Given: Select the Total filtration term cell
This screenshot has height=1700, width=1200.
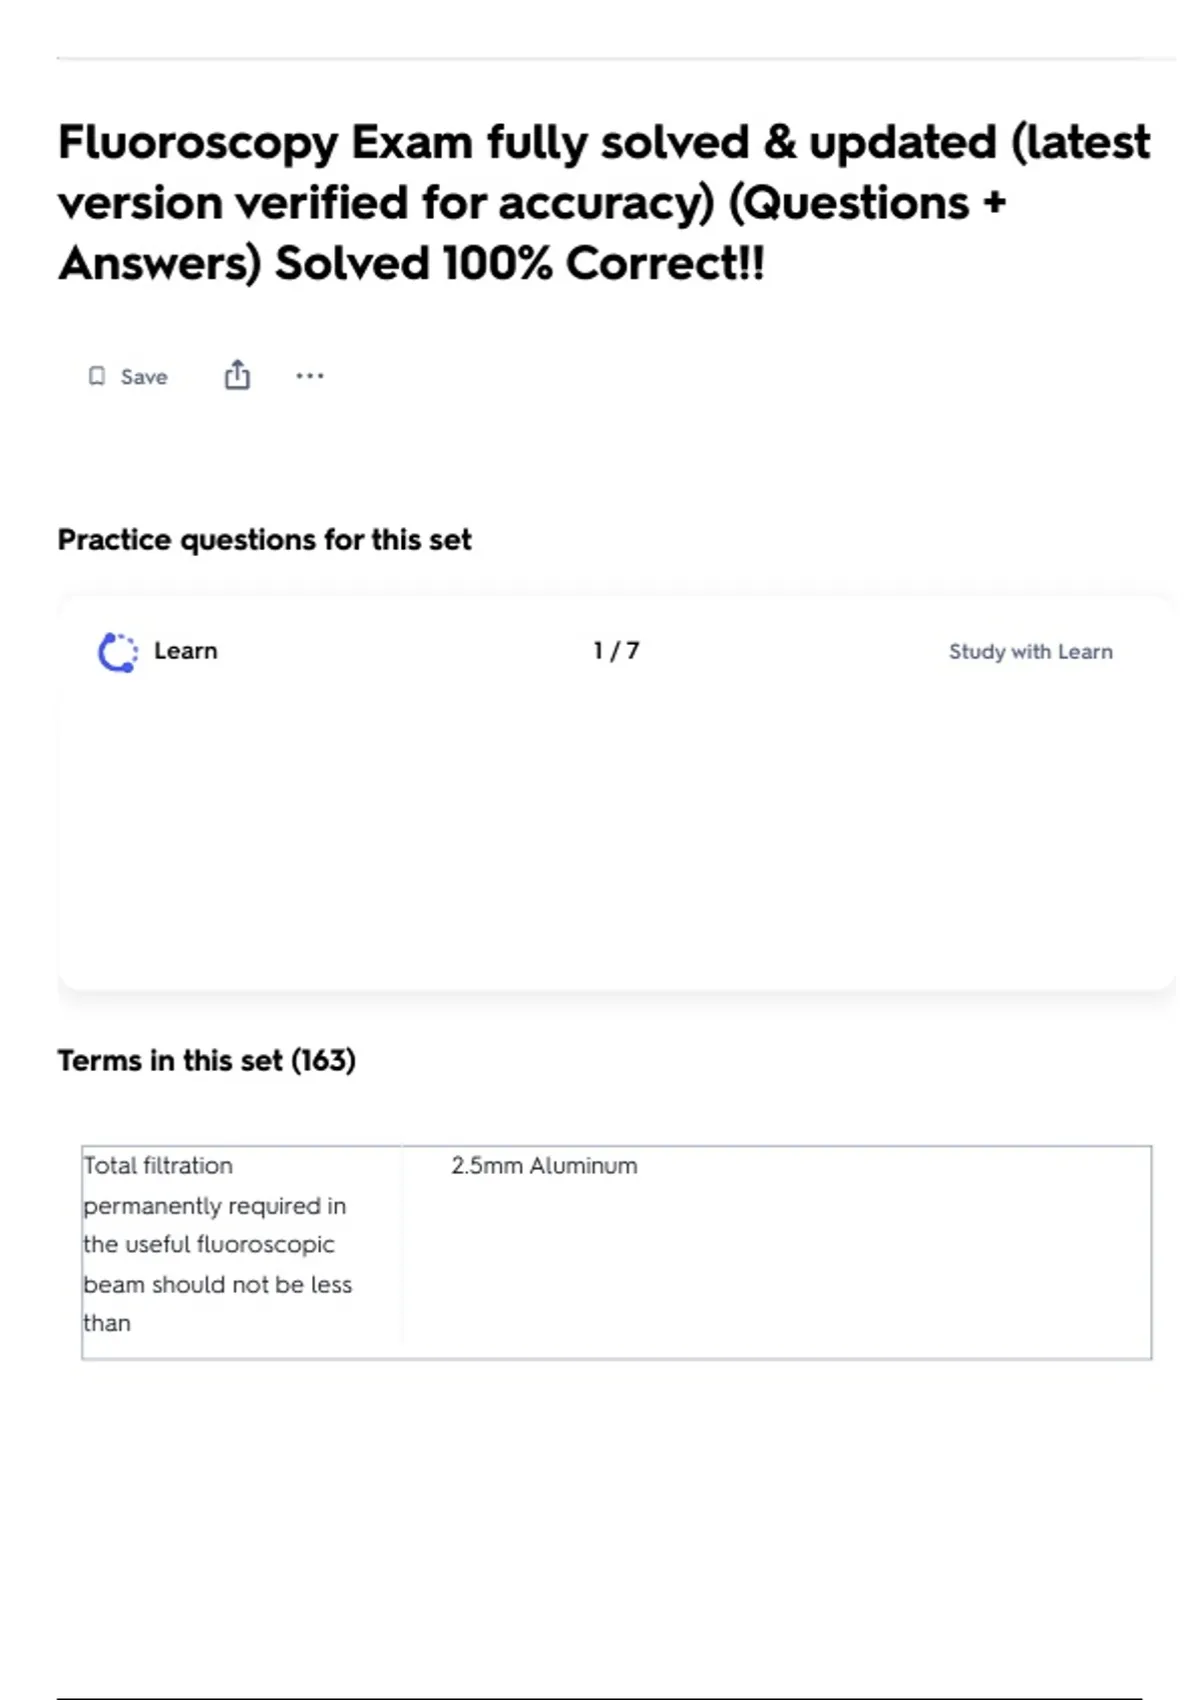Looking at the screenshot, I should (x=218, y=1244).
